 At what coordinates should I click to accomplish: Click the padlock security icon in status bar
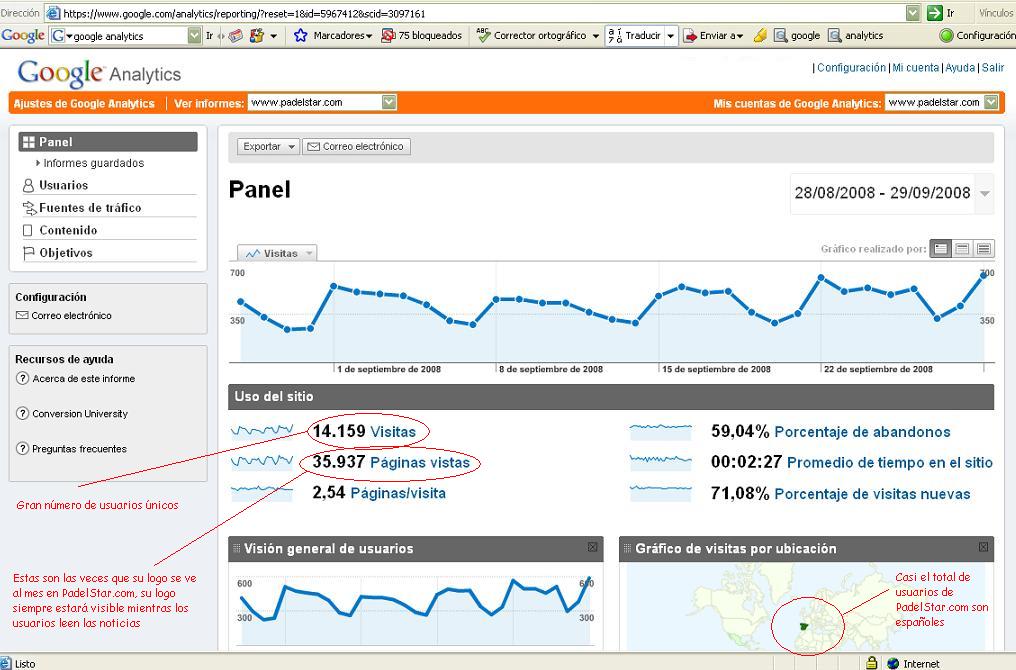click(x=872, y=663)
